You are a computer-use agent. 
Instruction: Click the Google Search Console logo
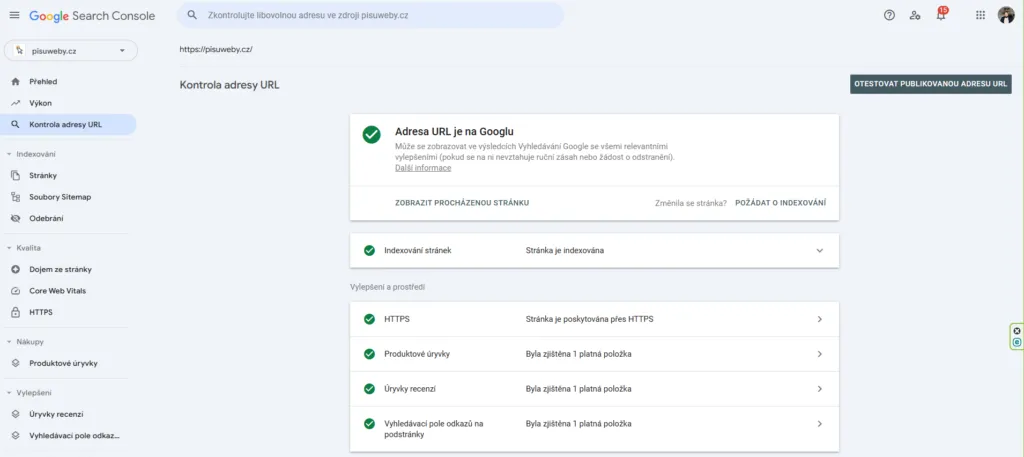(x=92, y=16)
